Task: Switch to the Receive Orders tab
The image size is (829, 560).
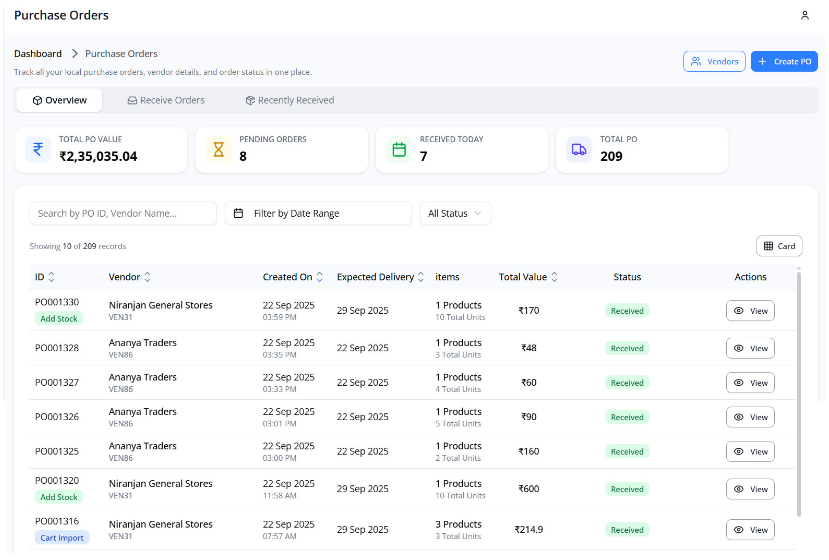Action: pos(166,100)
